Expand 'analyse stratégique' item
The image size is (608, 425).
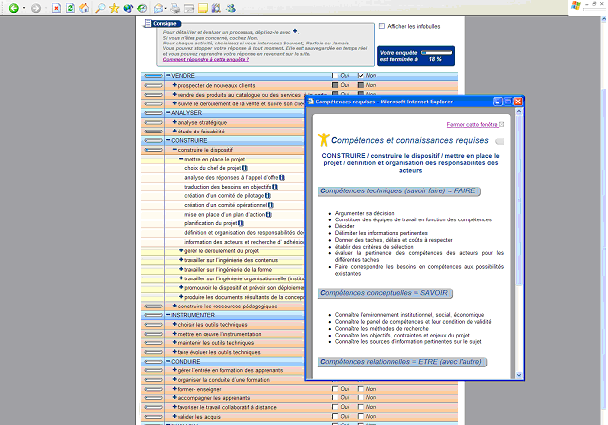pos(173,122)
